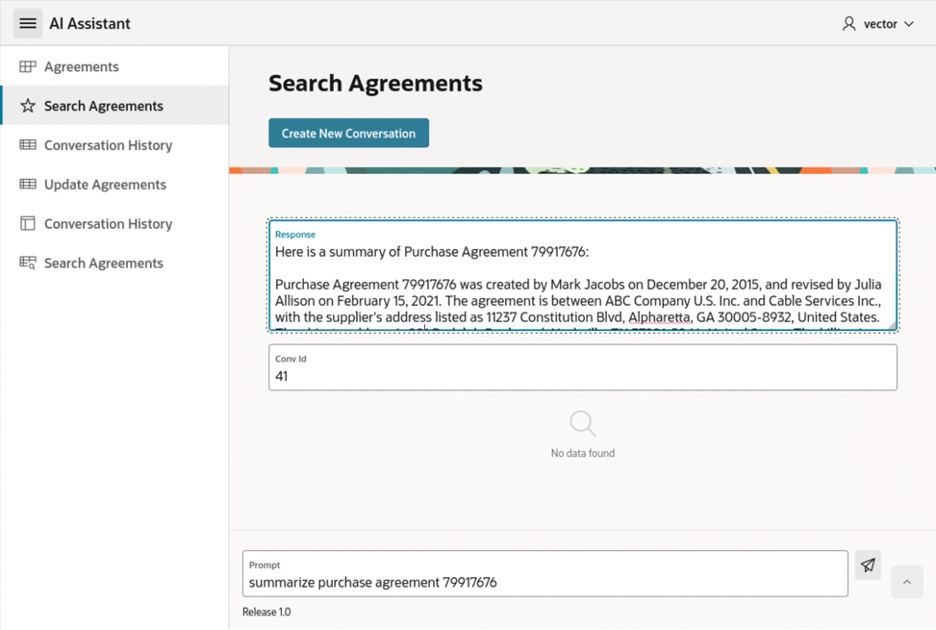Click the AI Assistant app title
Image resolution: width=936 pixels, height=630 pixels.
point(90,23)
